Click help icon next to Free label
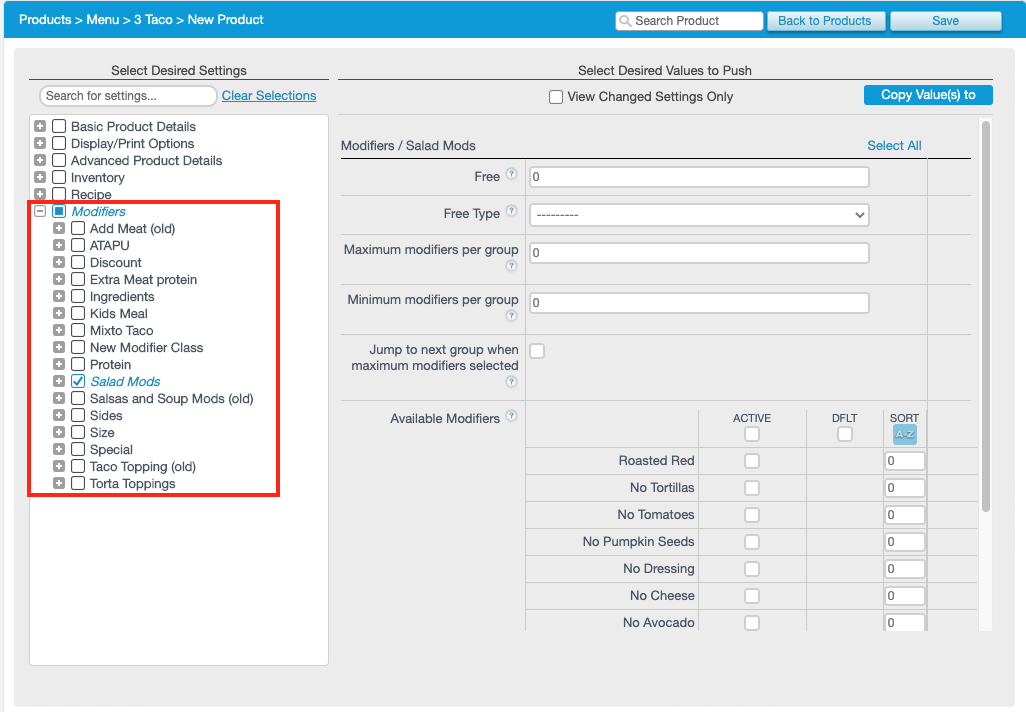 [x=512, y=173]
